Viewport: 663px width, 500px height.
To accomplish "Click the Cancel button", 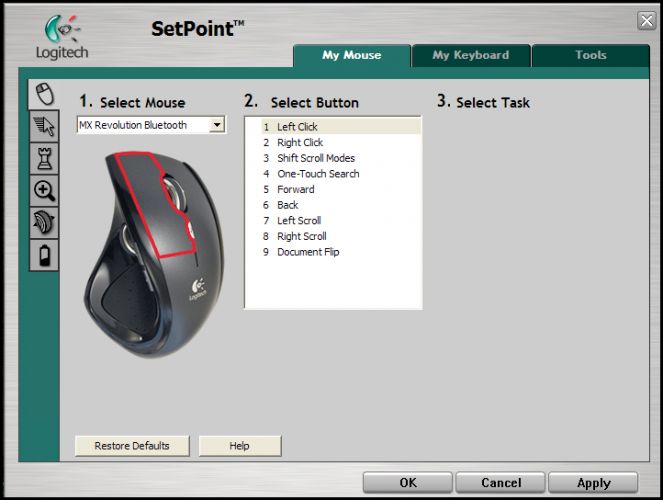I will tap(501, 483).
